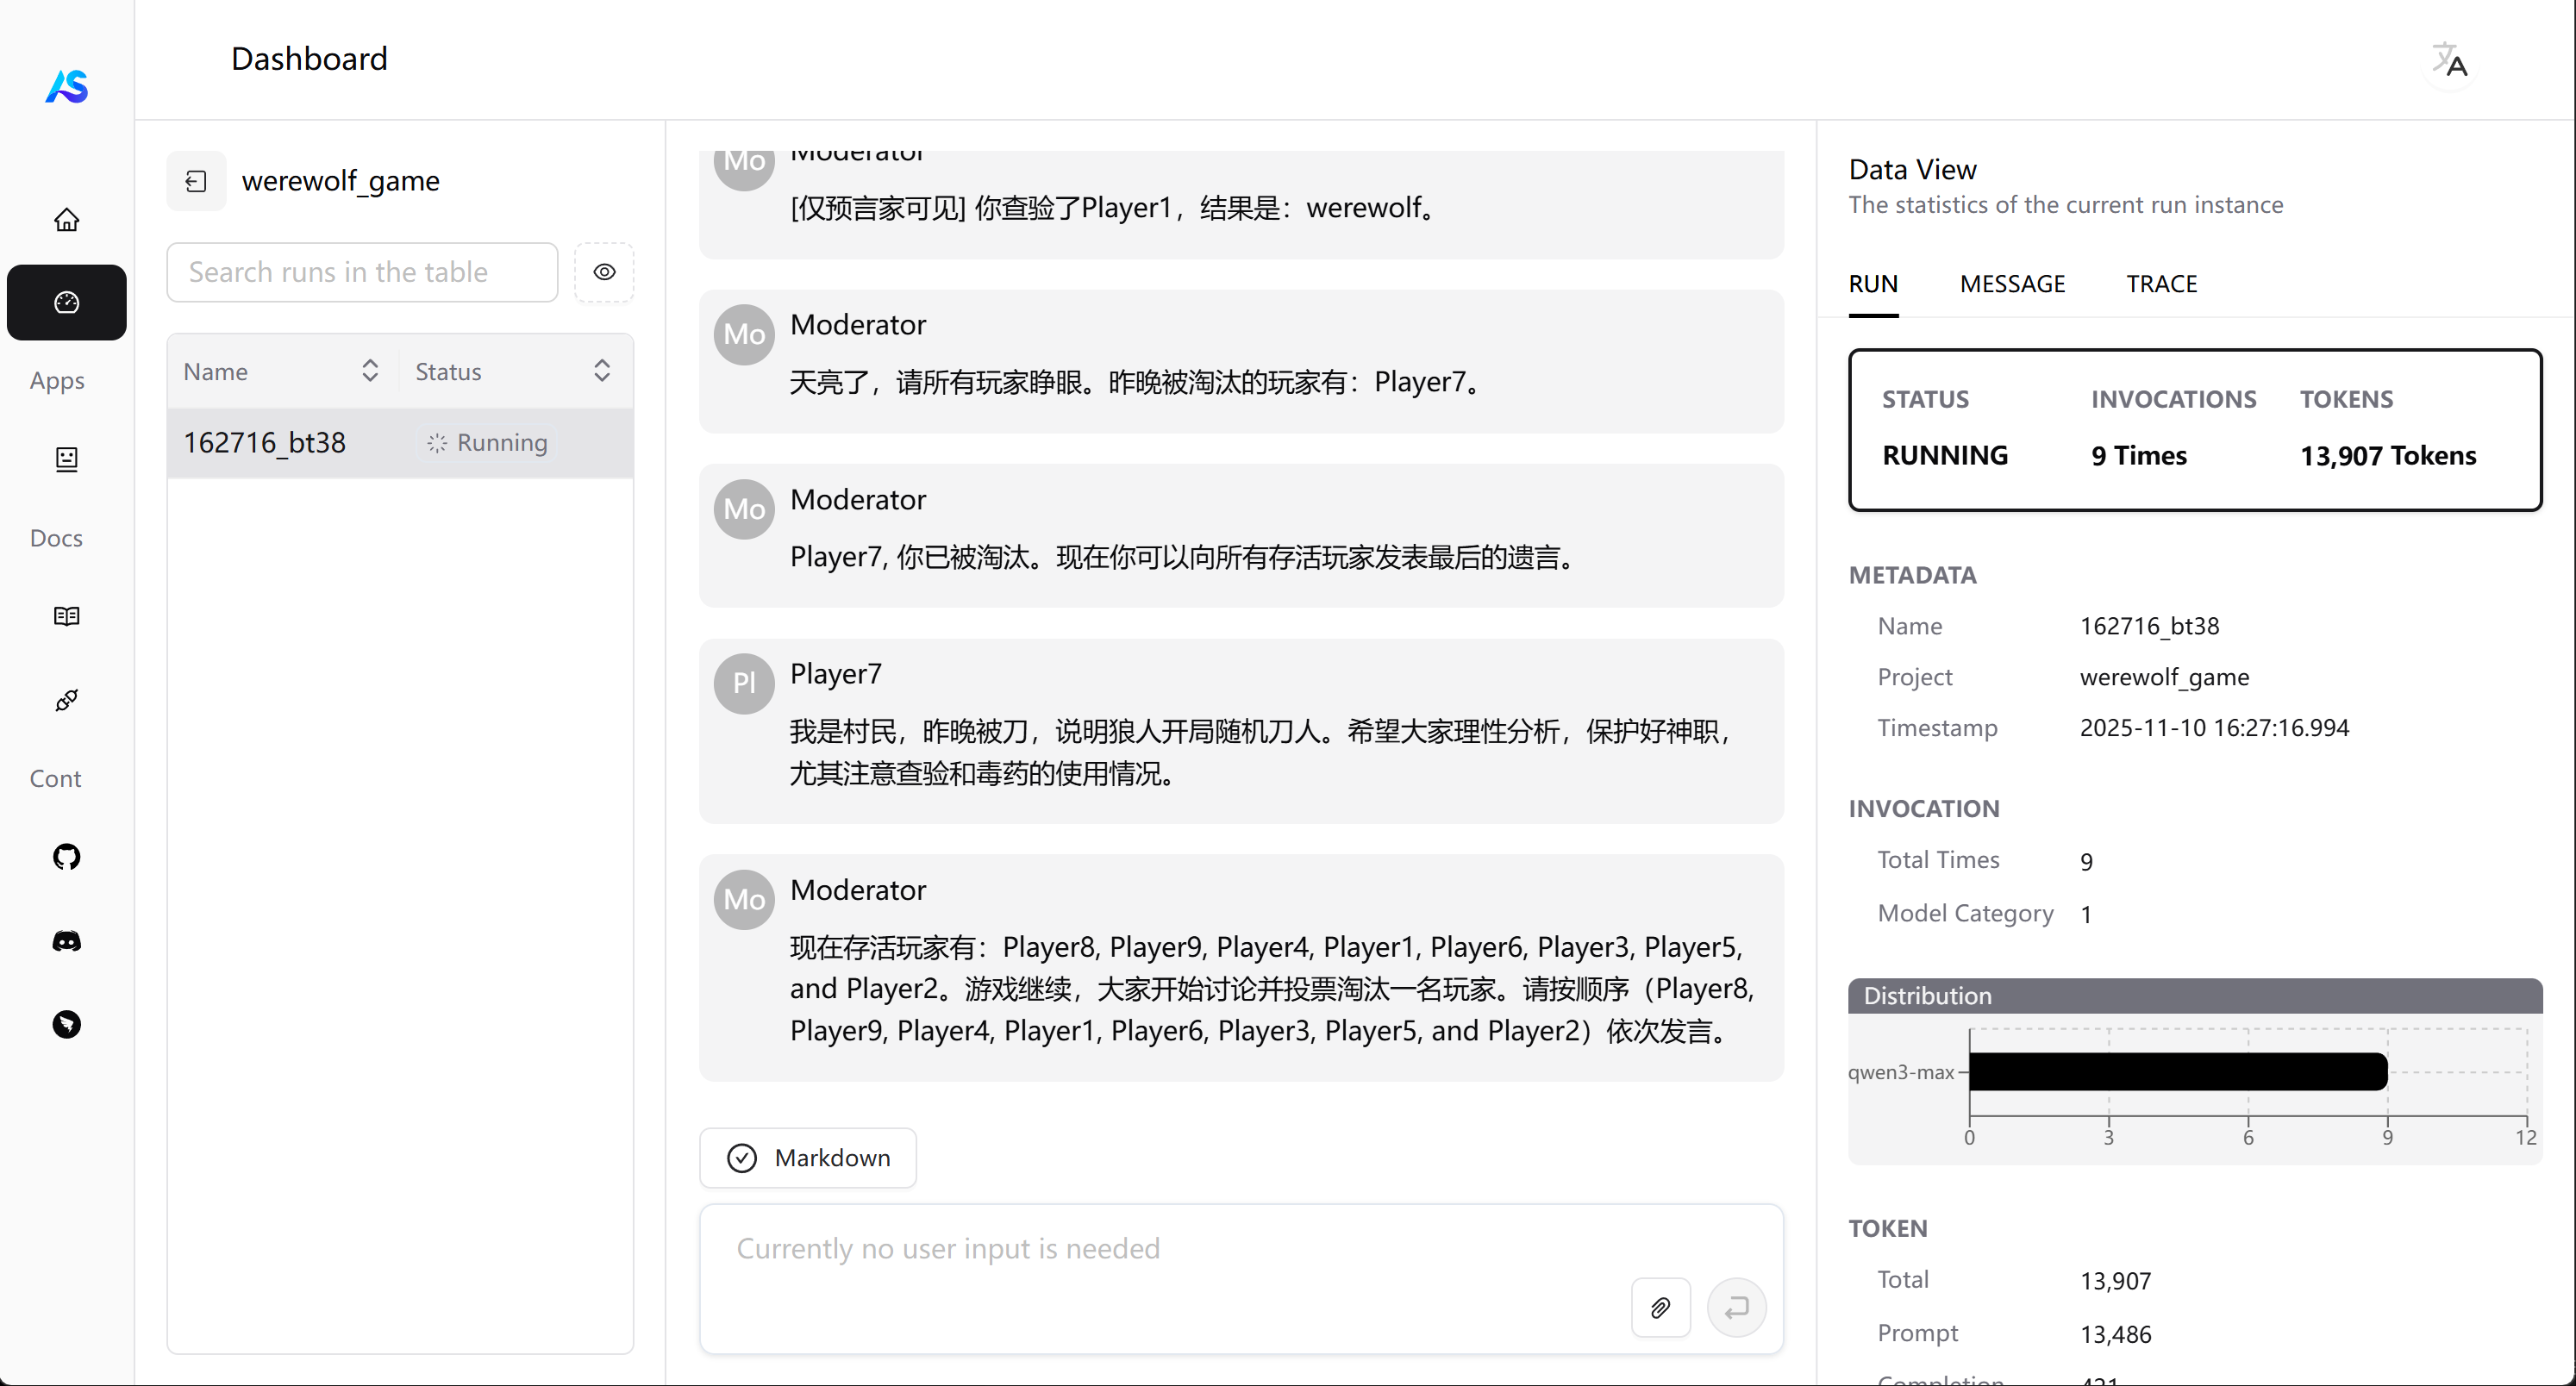Select run 162716_bt38 row
Image resolution: width=2576 pixels, height=1386 pixels.
pyautogui.click(x=400, y=443)
